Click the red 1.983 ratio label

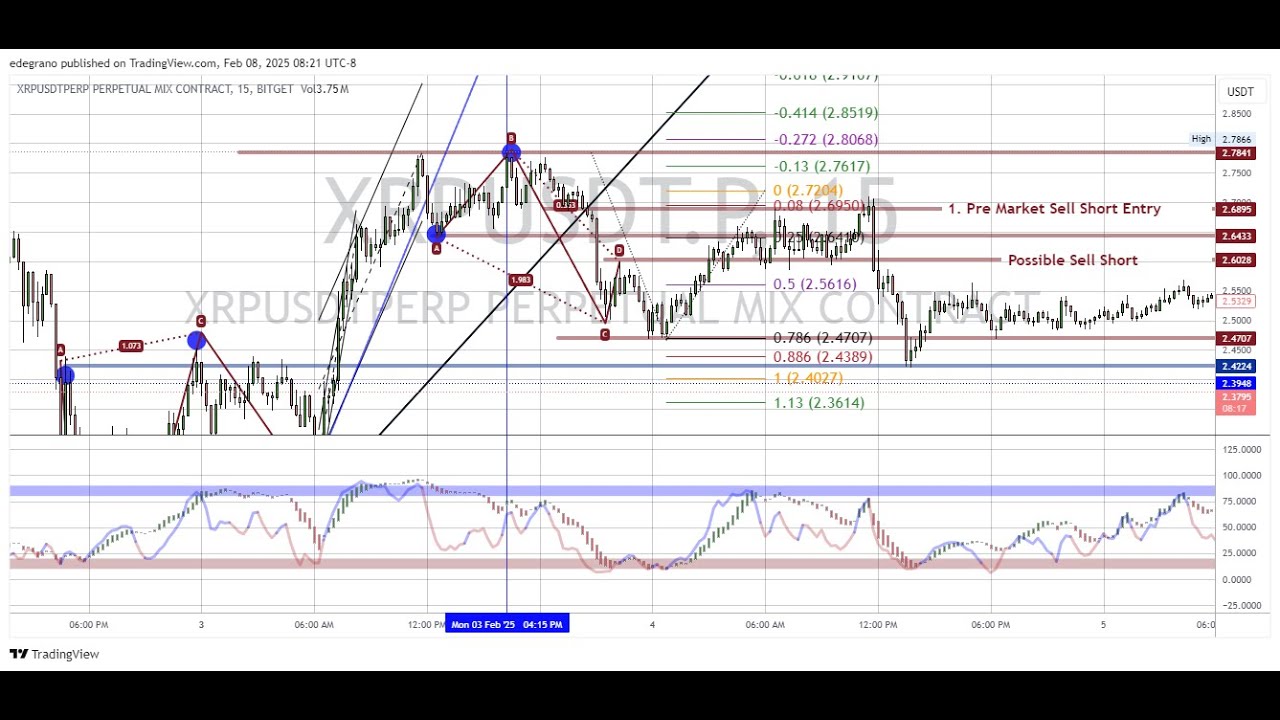pos(520,280)
